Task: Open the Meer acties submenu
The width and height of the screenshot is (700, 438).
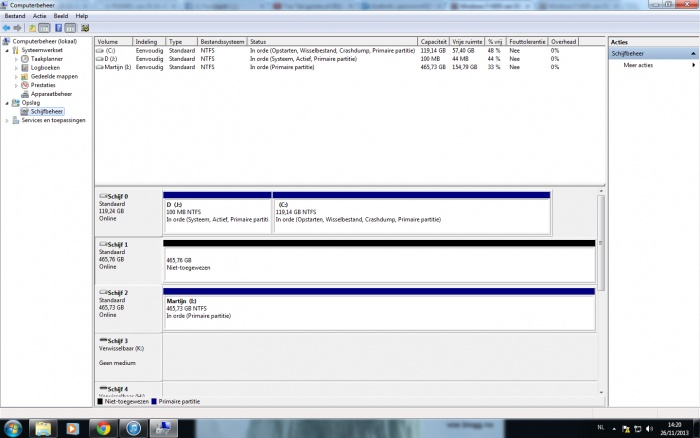Action: 638,64
